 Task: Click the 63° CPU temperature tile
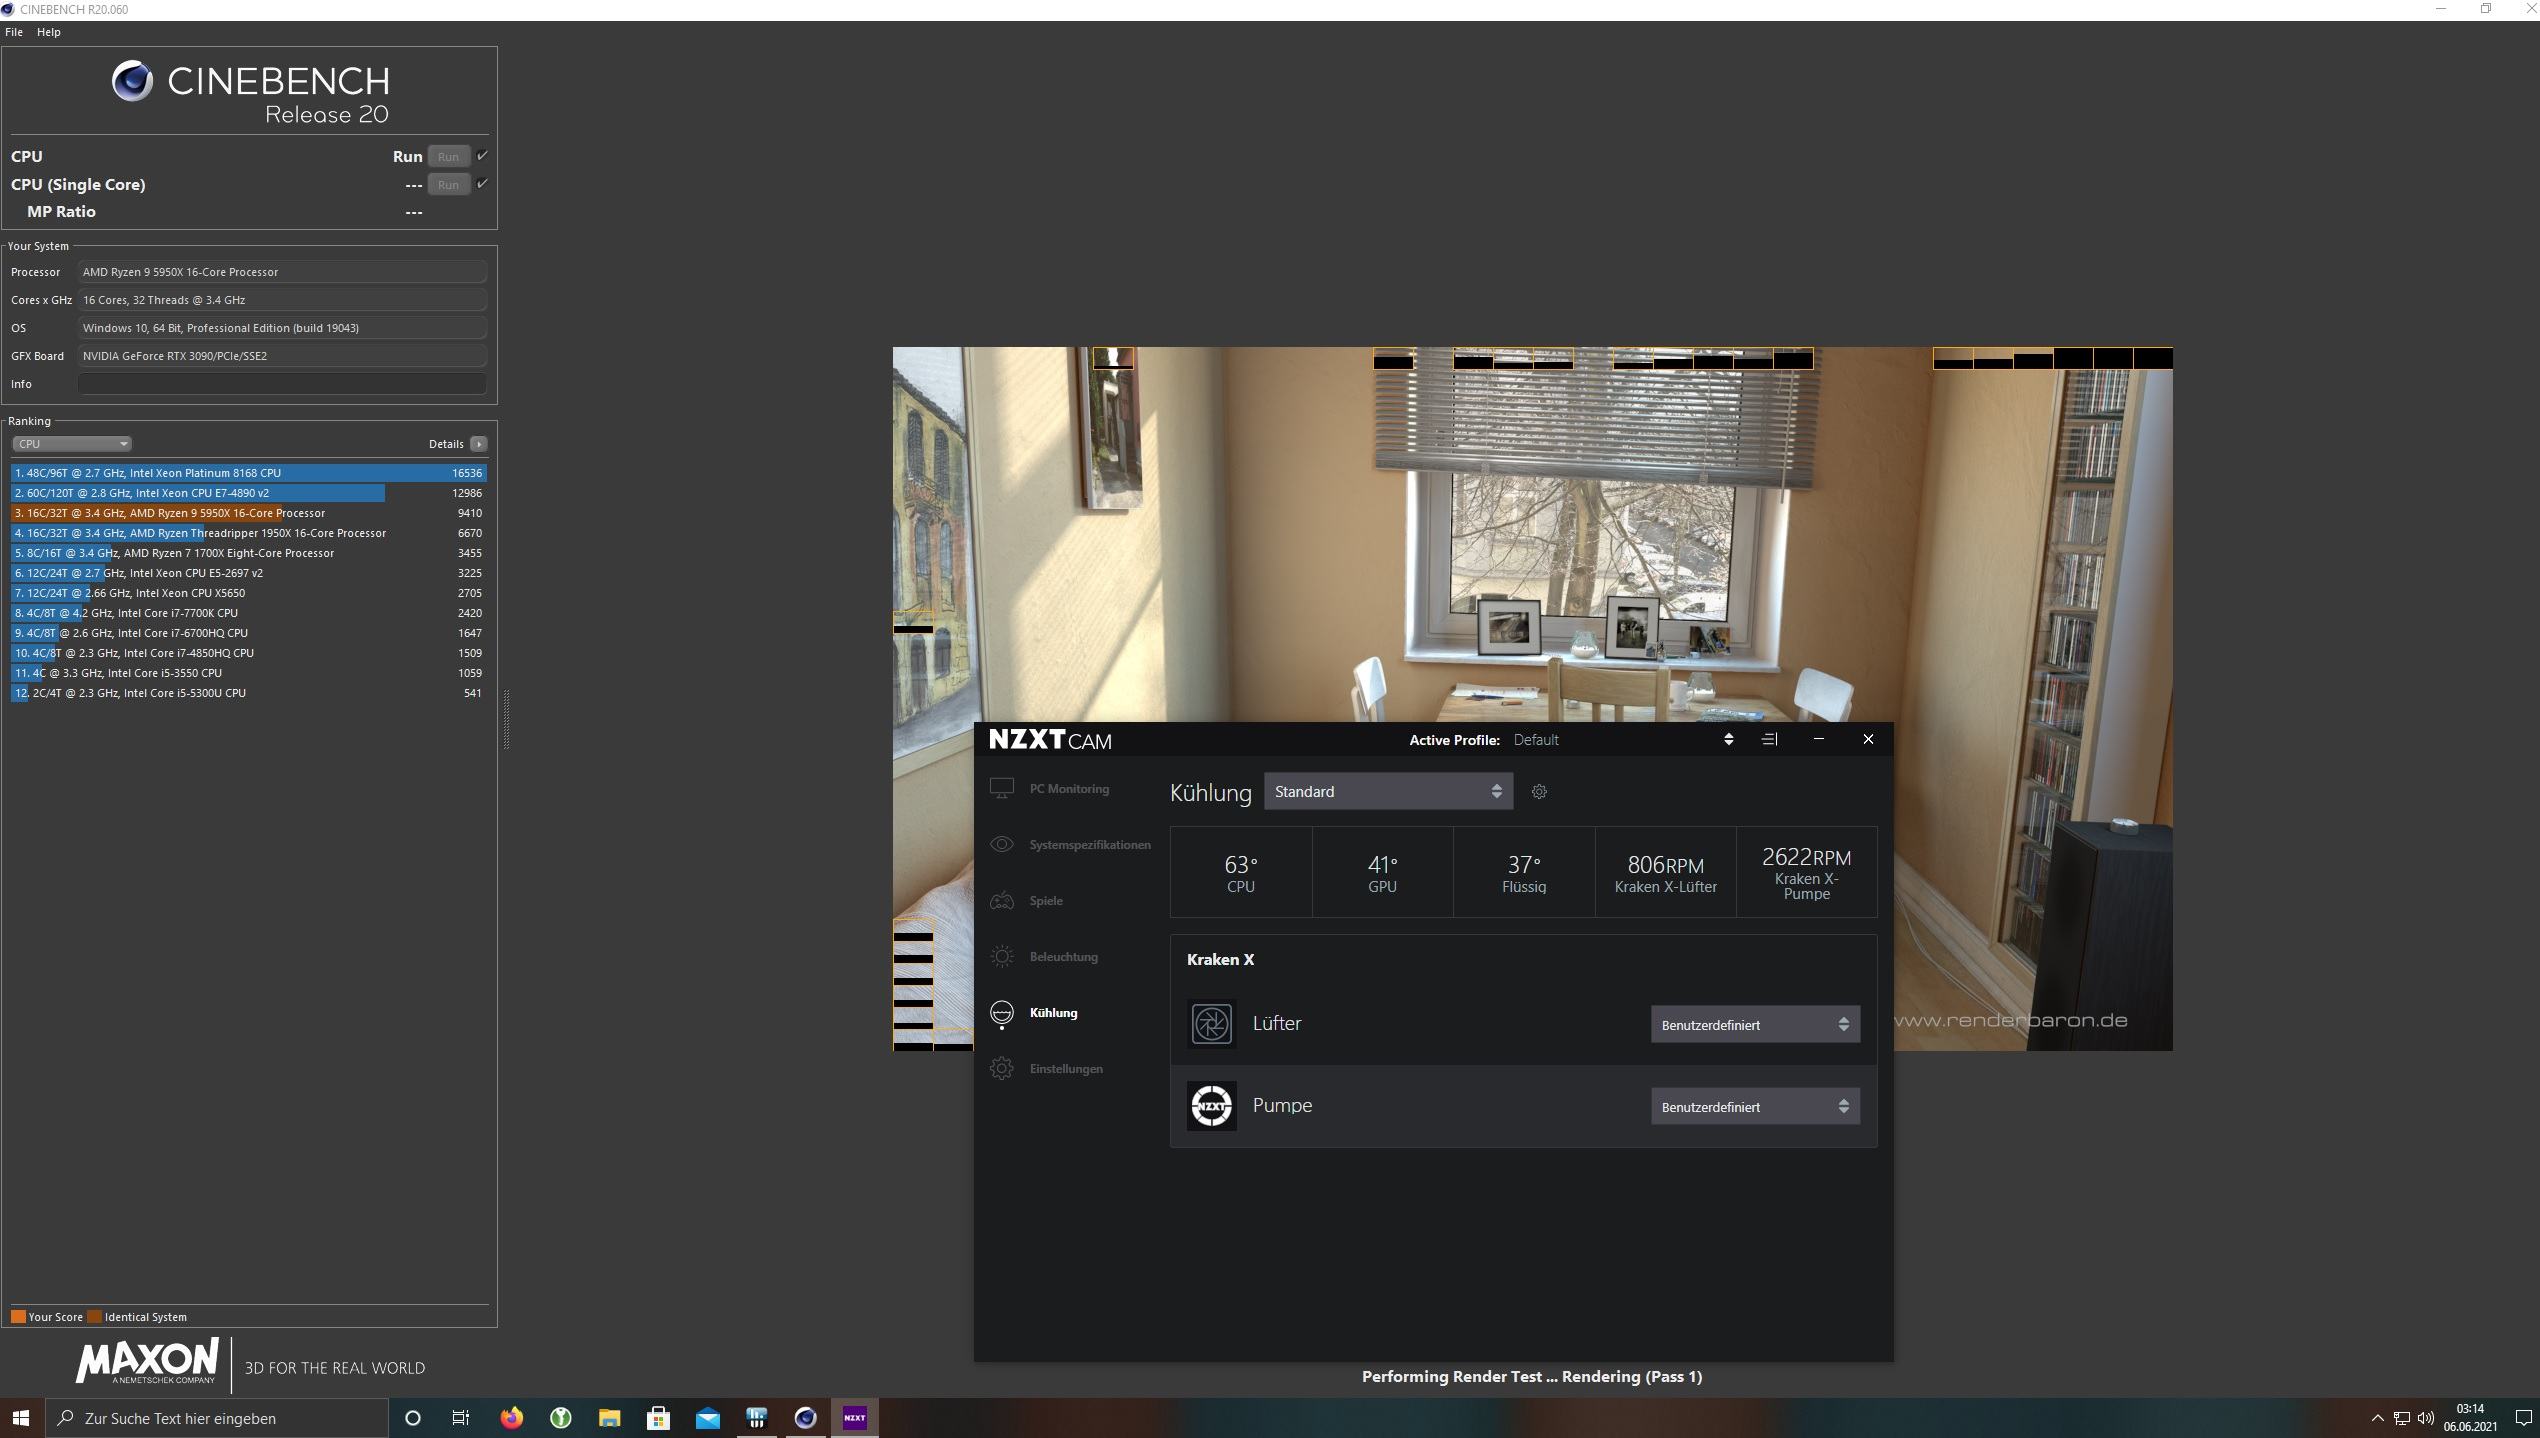coord(1240,872)
